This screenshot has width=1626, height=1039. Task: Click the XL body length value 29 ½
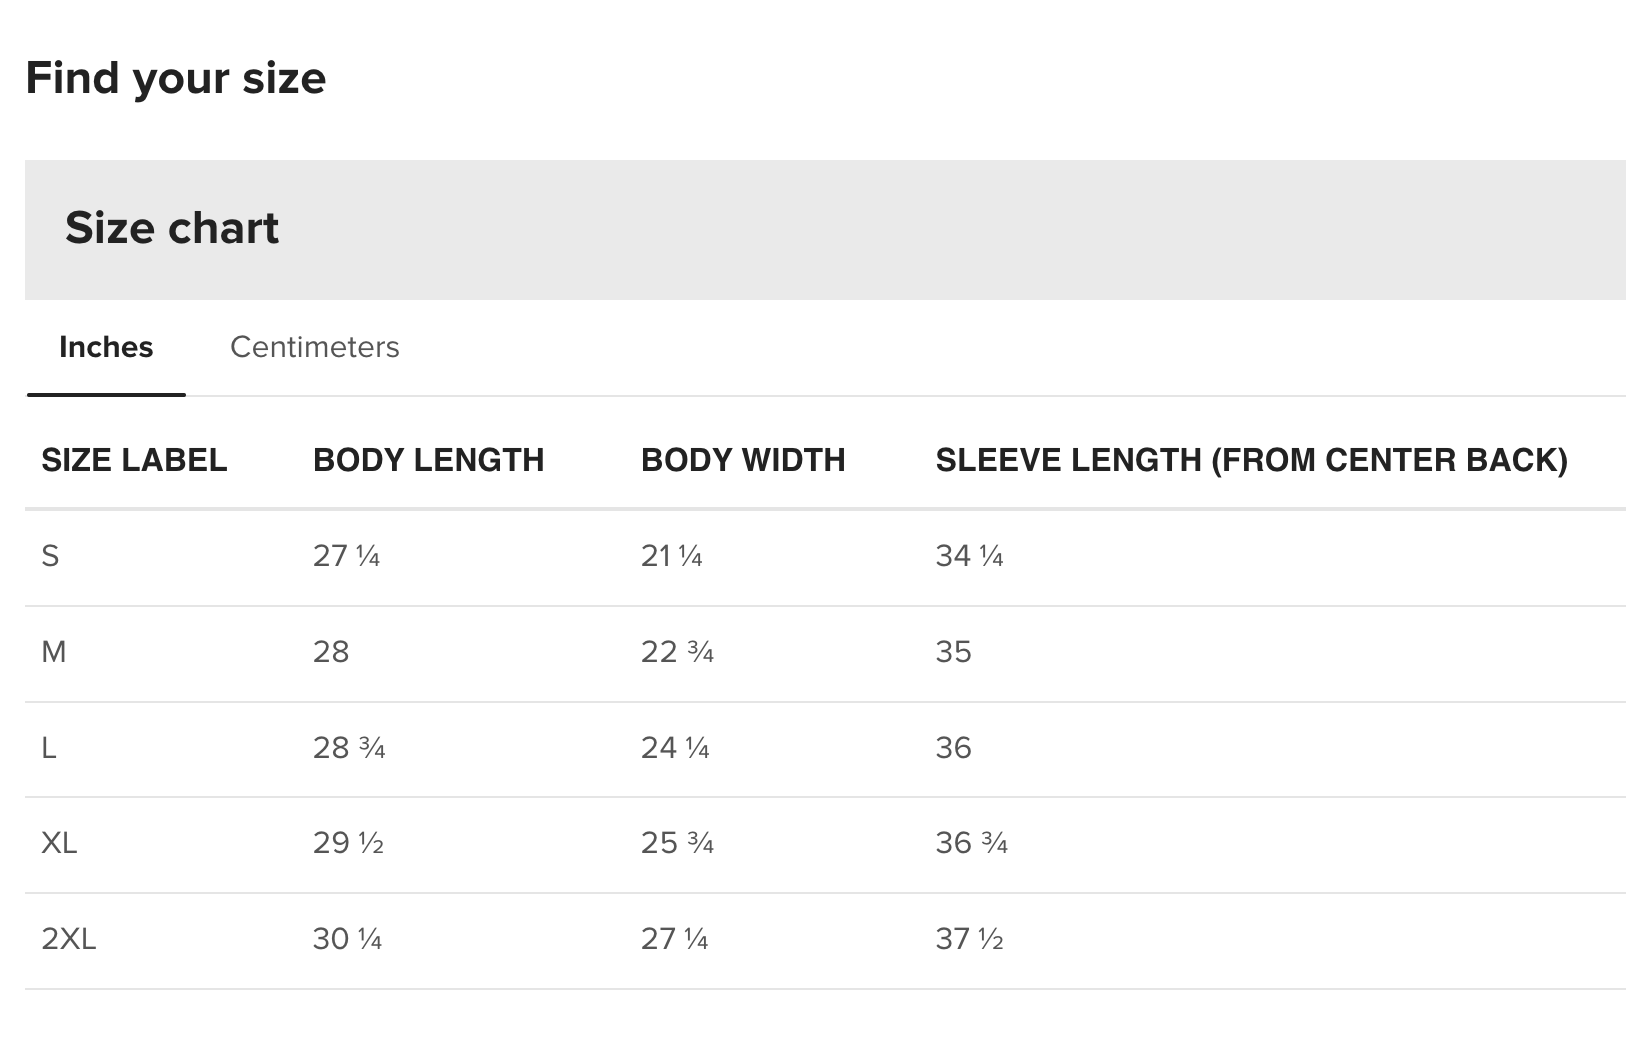[x=348, y=843]
